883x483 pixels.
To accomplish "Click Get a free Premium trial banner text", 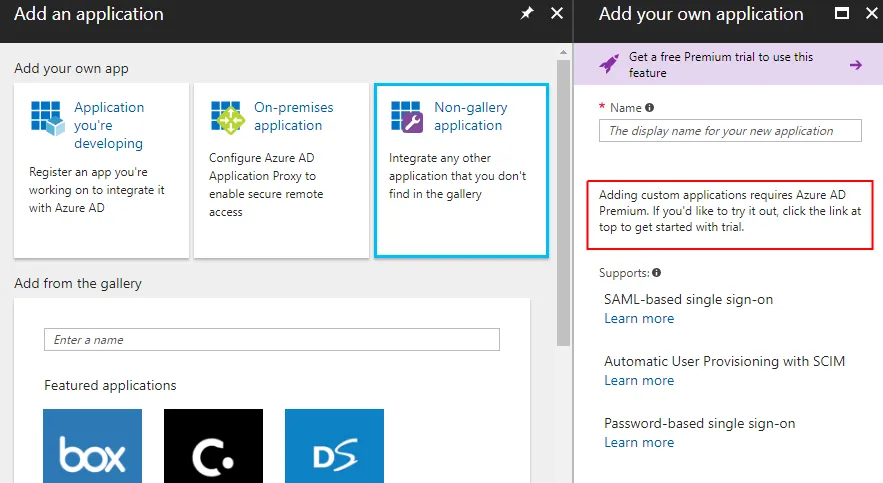I will click(x=721, y=65).
